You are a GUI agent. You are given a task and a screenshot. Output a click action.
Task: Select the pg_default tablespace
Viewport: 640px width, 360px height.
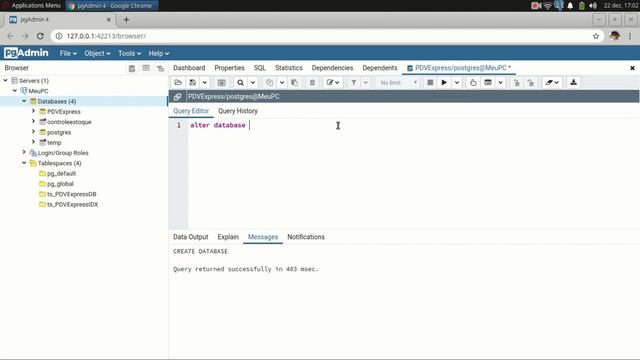[x=61, y=173]
